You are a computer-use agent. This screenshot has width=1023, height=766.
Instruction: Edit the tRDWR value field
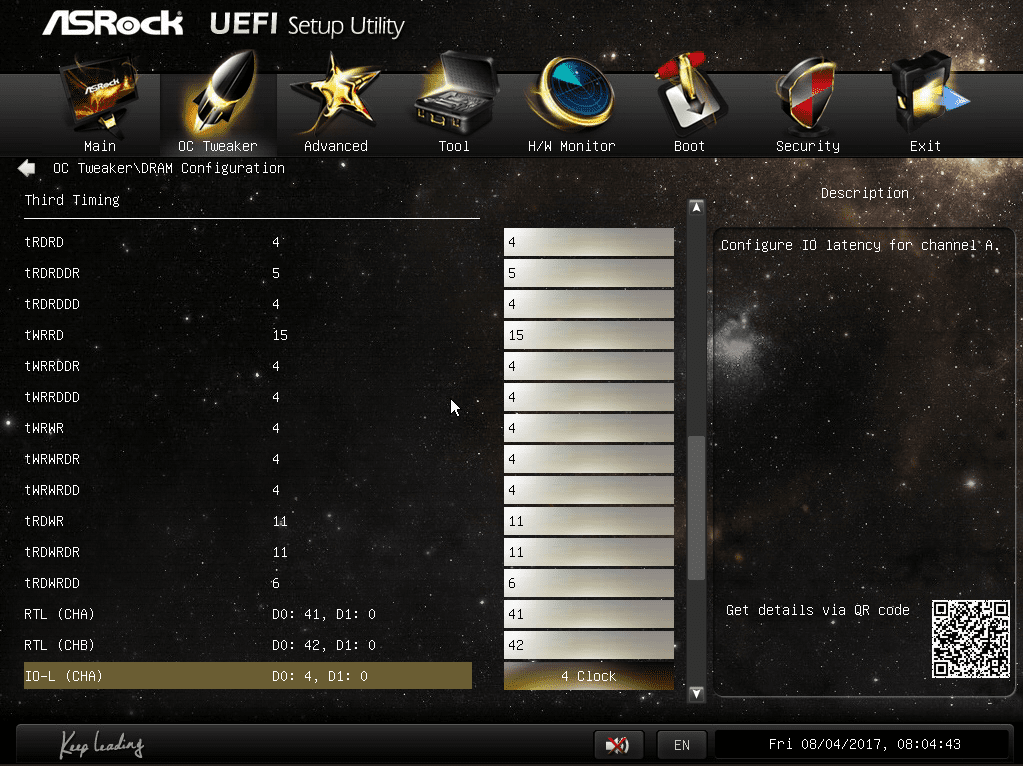(588, 521)
